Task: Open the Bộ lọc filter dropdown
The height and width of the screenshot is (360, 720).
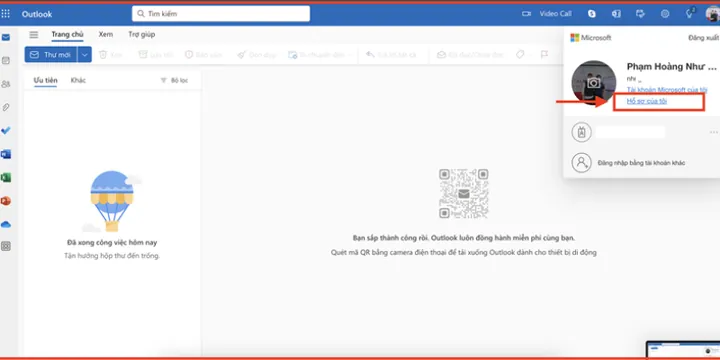Action: pyautogui.click(x=174, y=80)
